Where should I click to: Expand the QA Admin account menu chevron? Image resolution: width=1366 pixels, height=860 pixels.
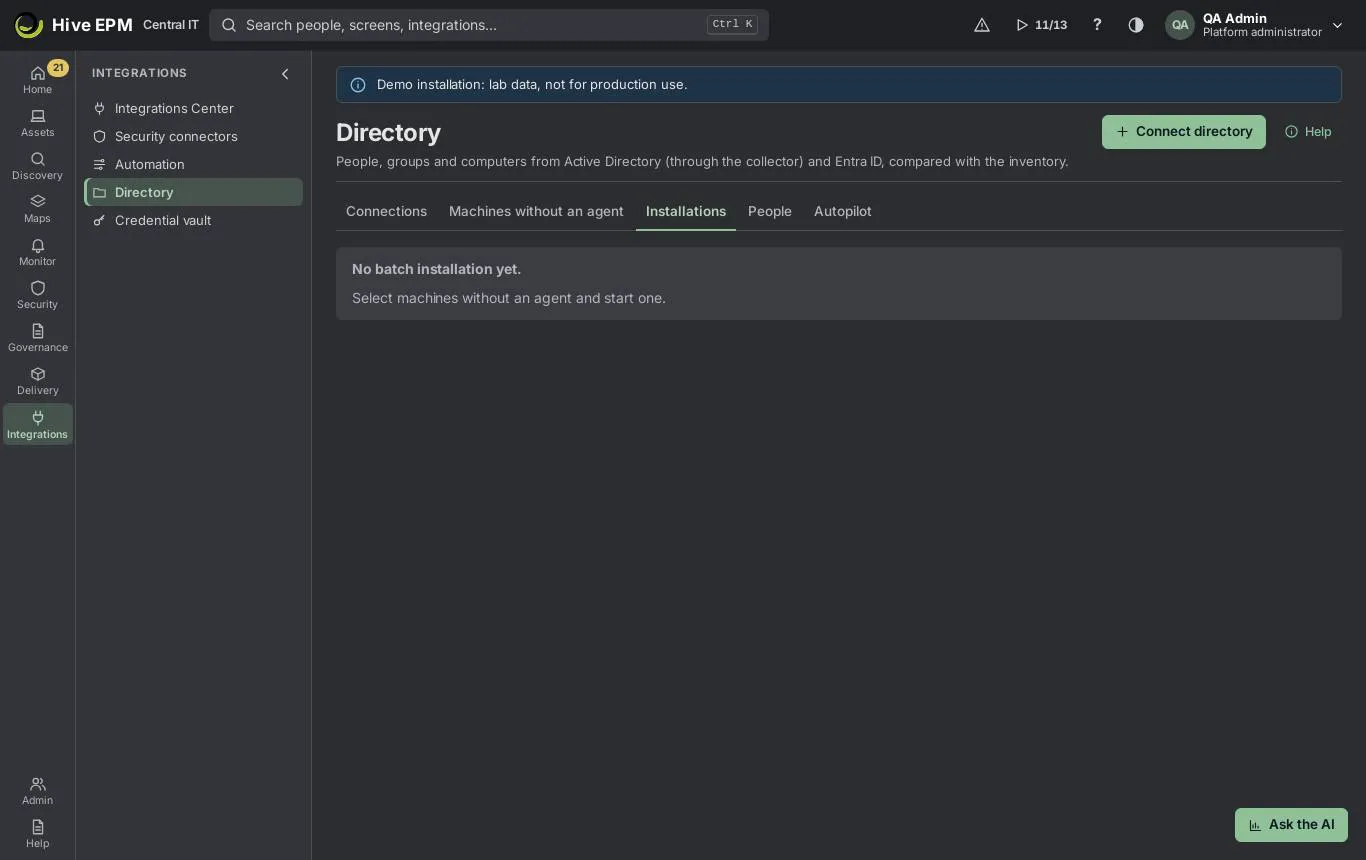coord(1337,25)
